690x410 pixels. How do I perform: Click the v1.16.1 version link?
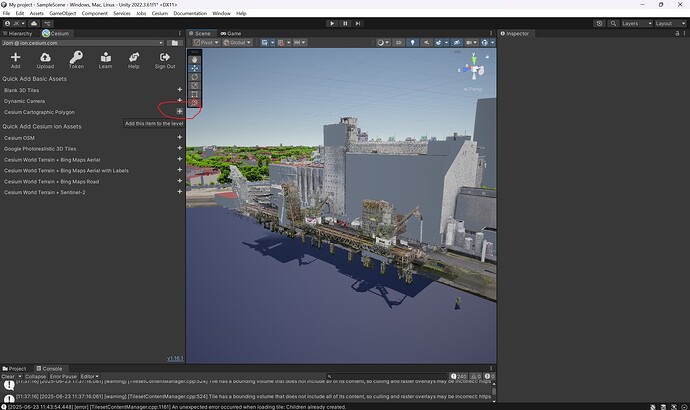tap(175, 358)
